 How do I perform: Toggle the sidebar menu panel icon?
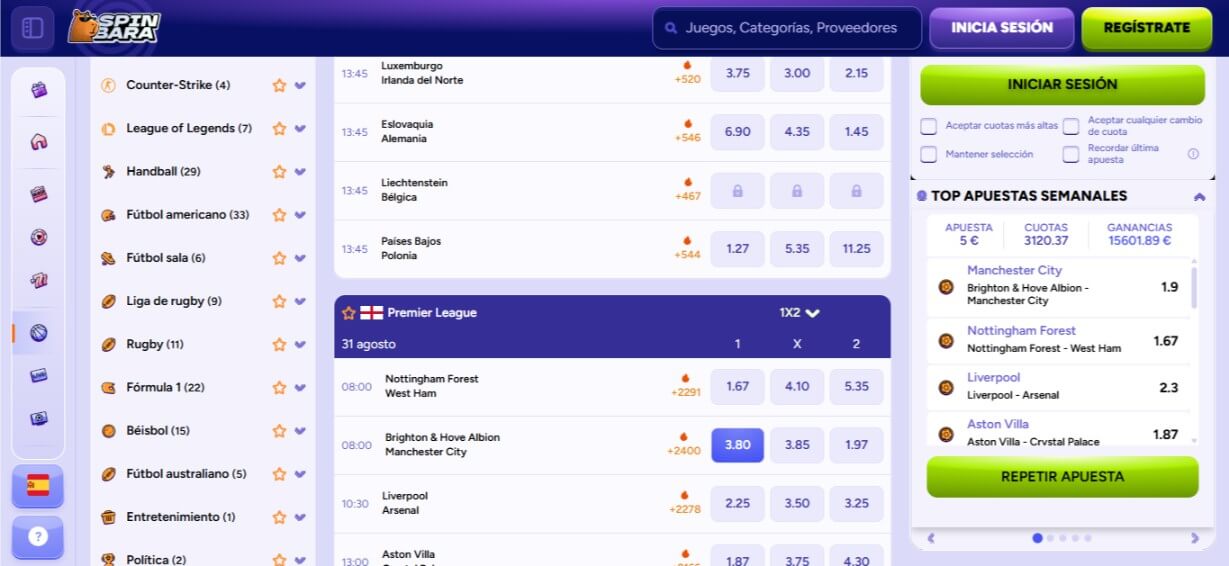32,28
